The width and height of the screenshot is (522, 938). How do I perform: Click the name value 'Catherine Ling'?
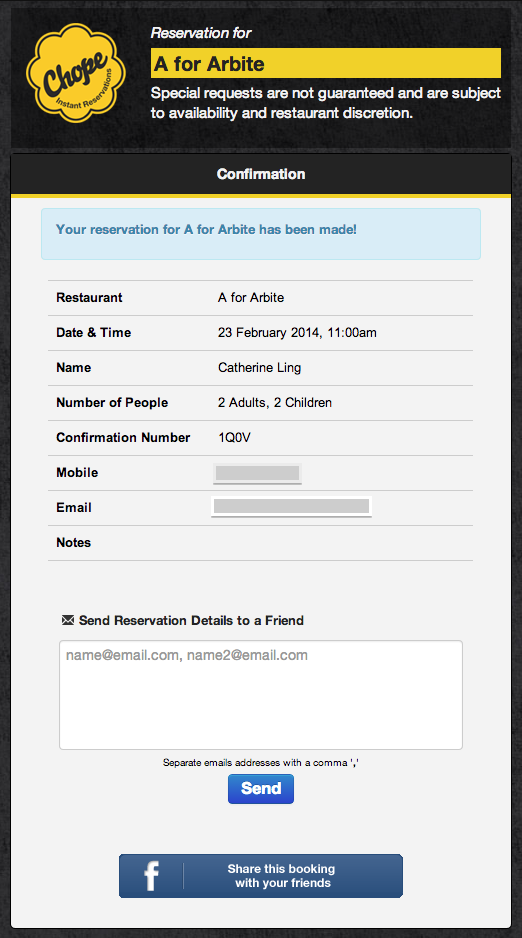pos(260,368)
